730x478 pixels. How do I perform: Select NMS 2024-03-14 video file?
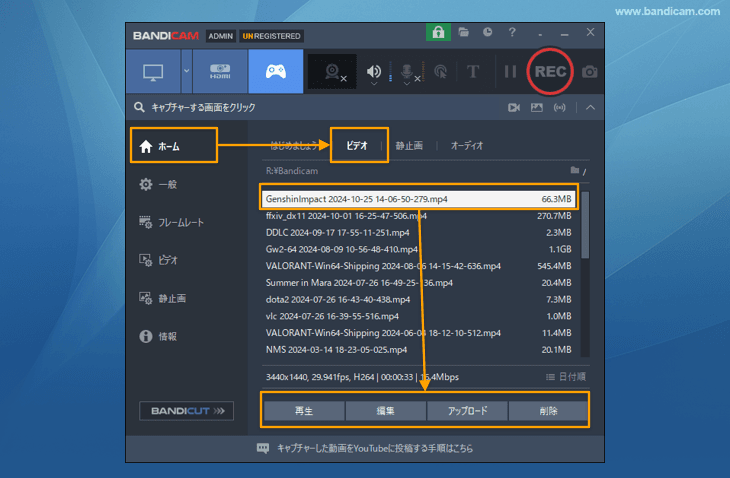[419, 350]
